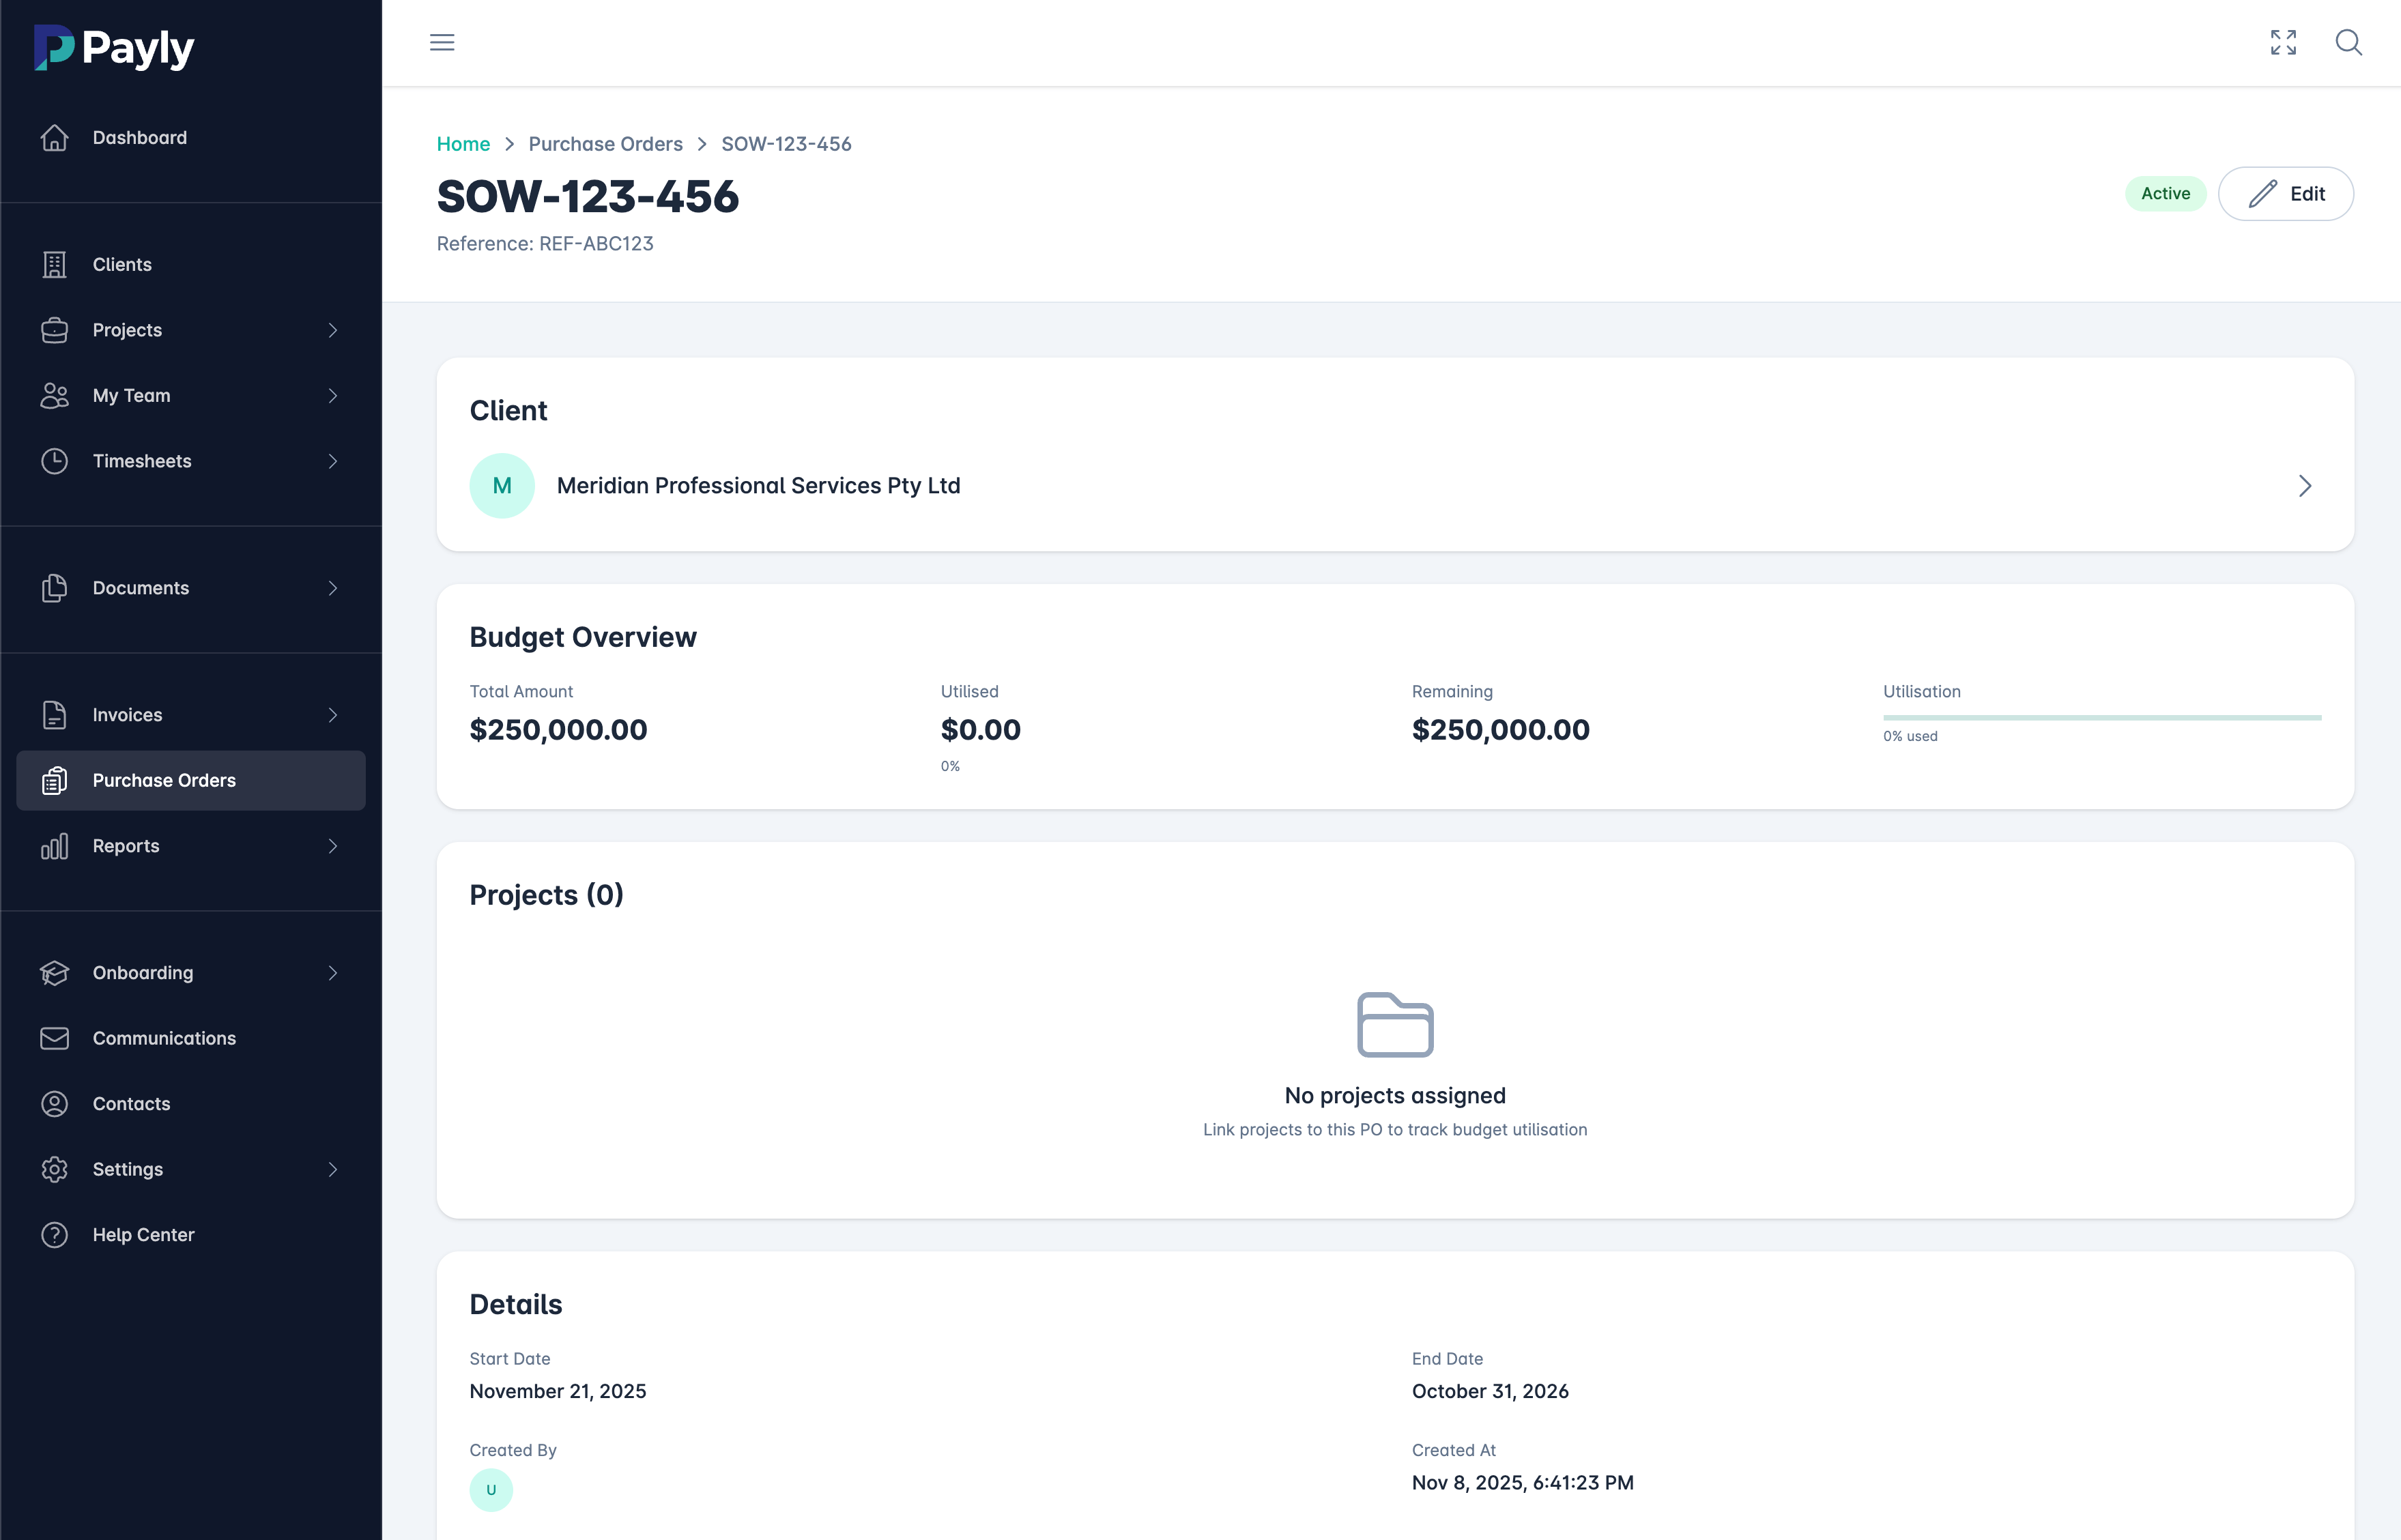The height and width of the screenshot is (1540, 2401).
Task: Open Purchase Orders from the breadcrumb
Action: 605,144
